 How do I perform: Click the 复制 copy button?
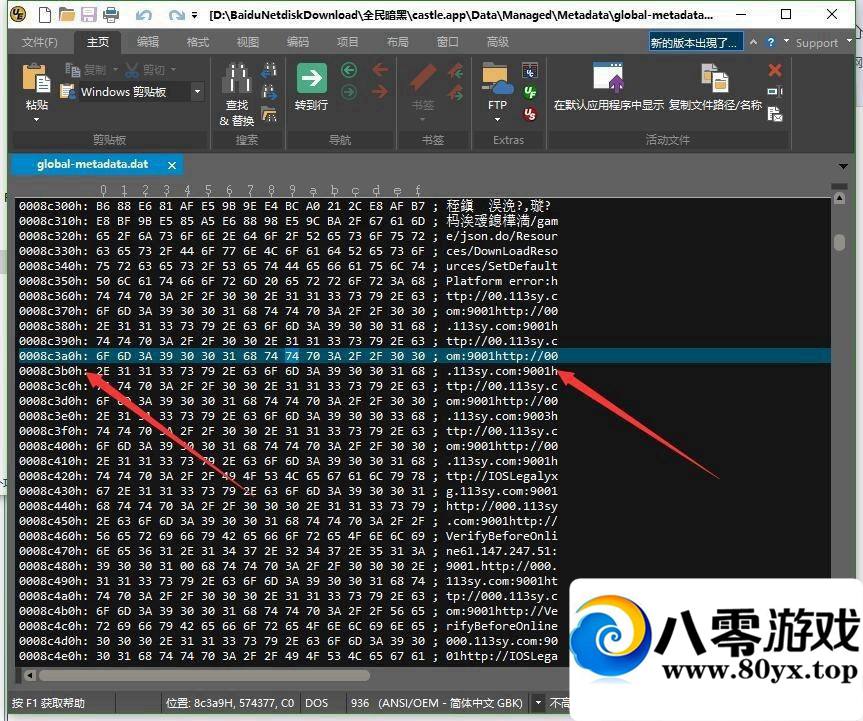(85, 70)
